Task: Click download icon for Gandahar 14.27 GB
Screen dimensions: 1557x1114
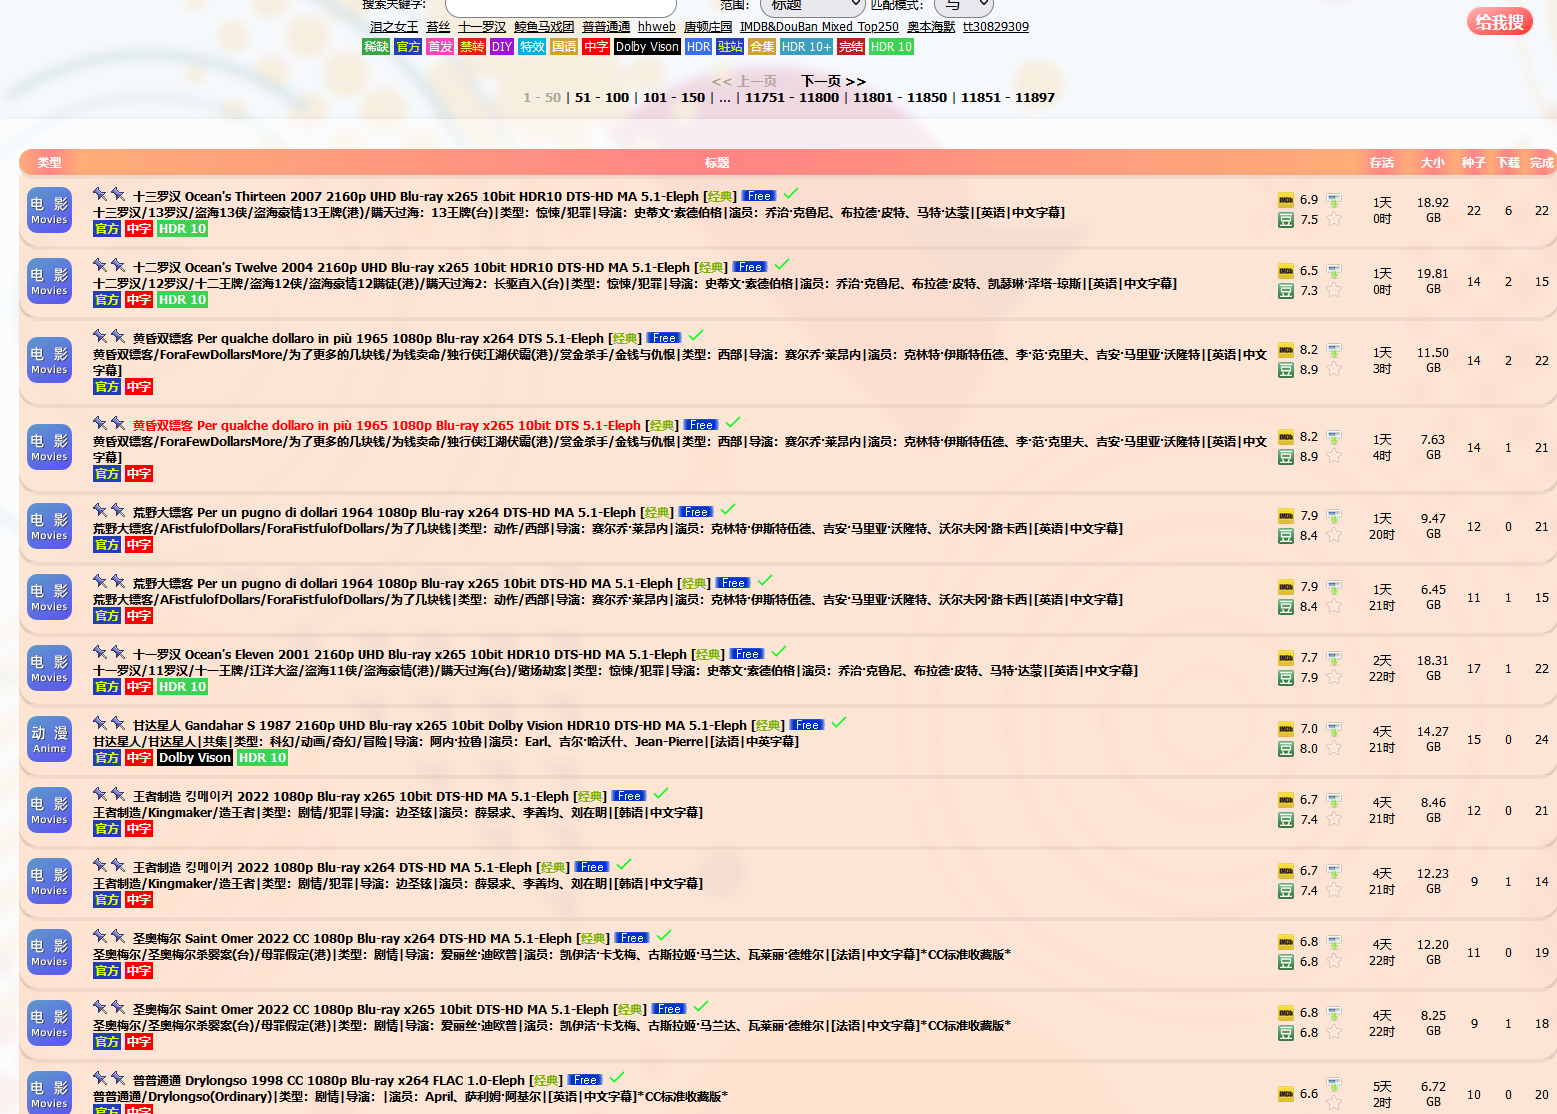Action: pyautogui.click(x=1334, y=730)
